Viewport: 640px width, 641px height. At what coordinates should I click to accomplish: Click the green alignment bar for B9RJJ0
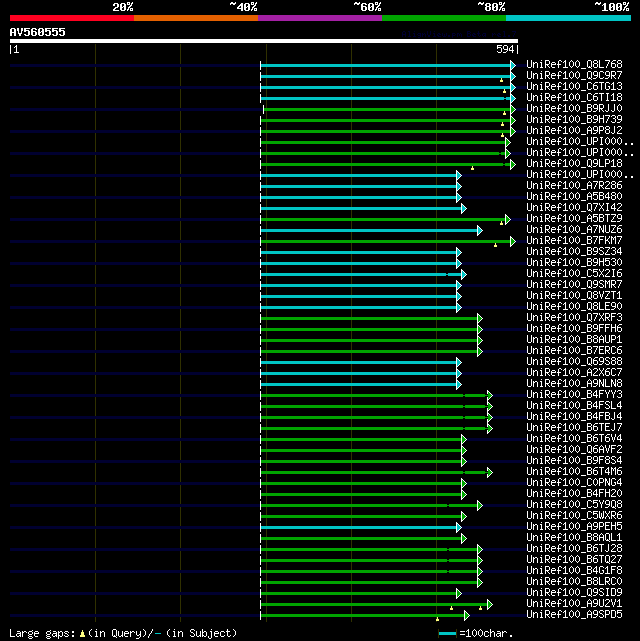coord(387,110)
